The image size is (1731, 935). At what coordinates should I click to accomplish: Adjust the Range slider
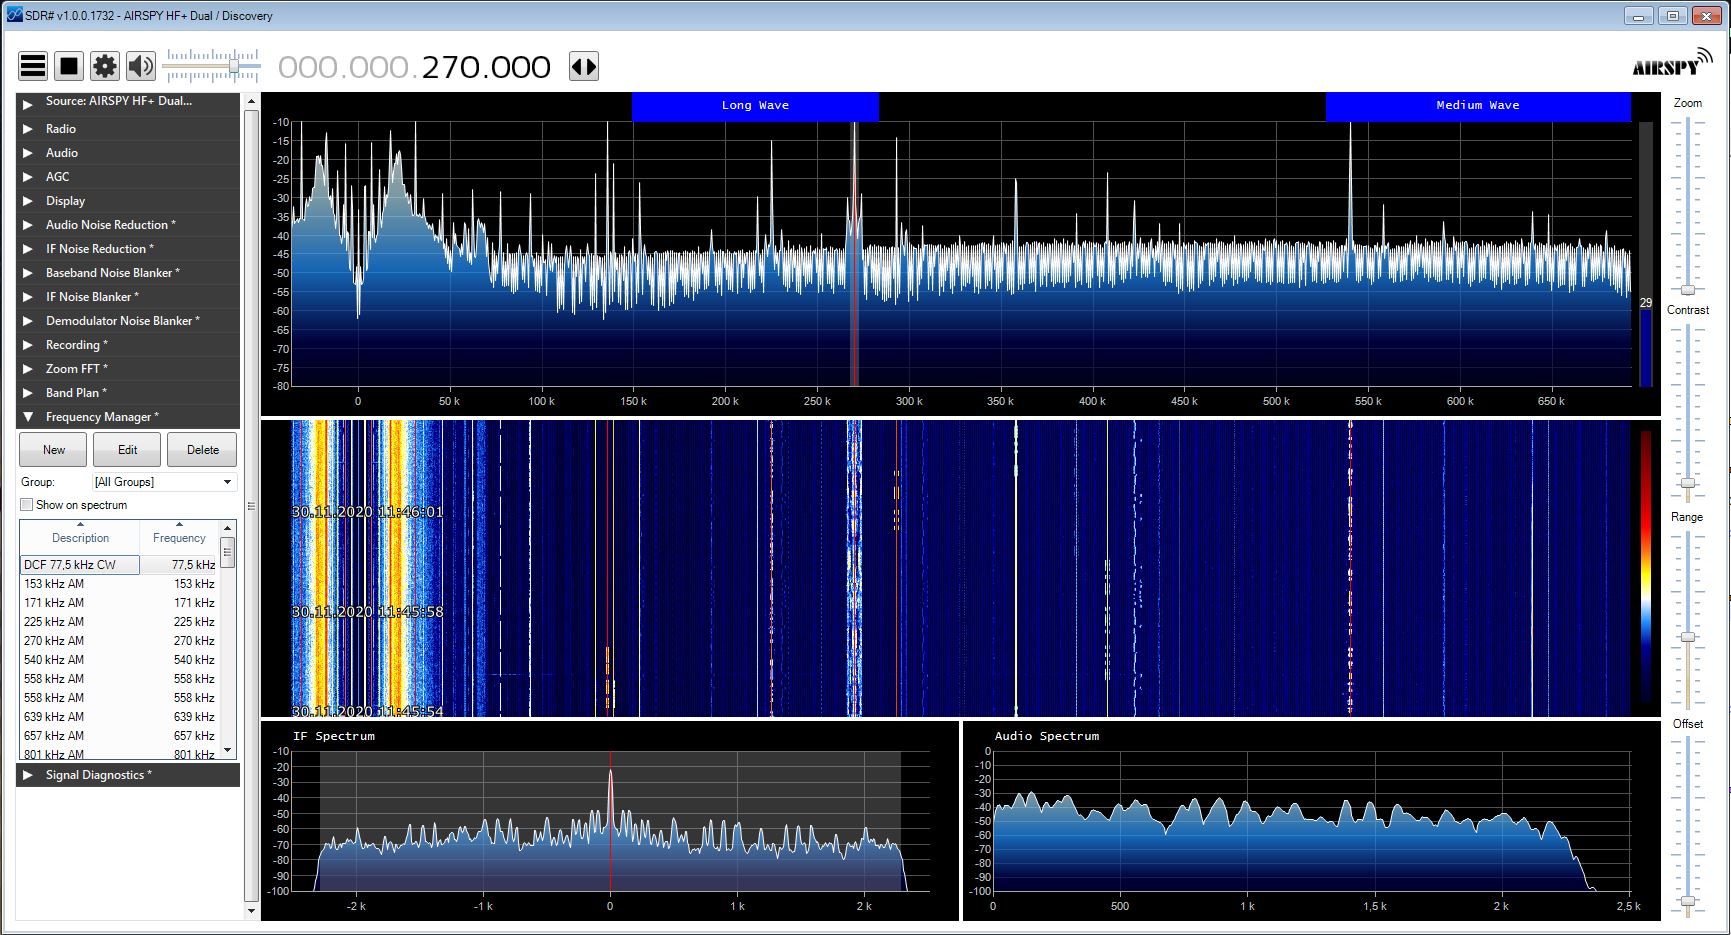tap(1688, 637)
